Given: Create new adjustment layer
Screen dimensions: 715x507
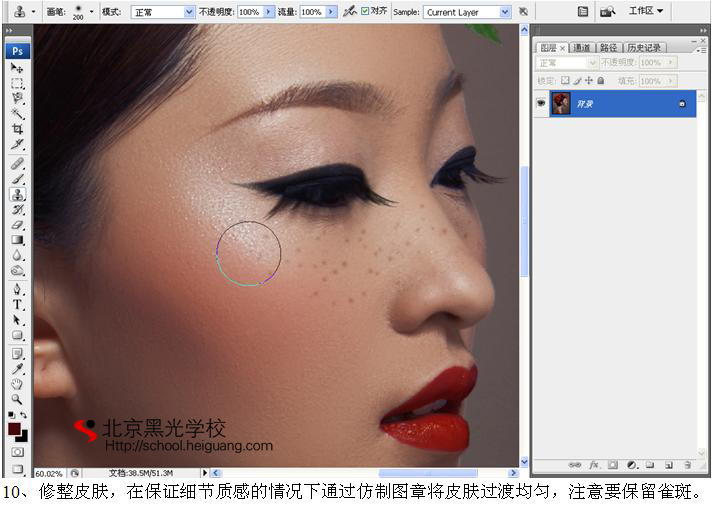Looking at the screenshot, I should (632, 465).
